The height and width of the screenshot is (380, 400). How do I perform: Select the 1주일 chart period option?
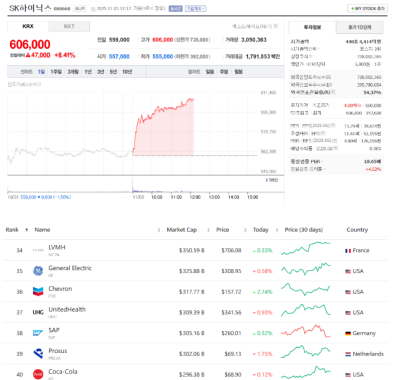pyautogui.click(x=56, y=72)
